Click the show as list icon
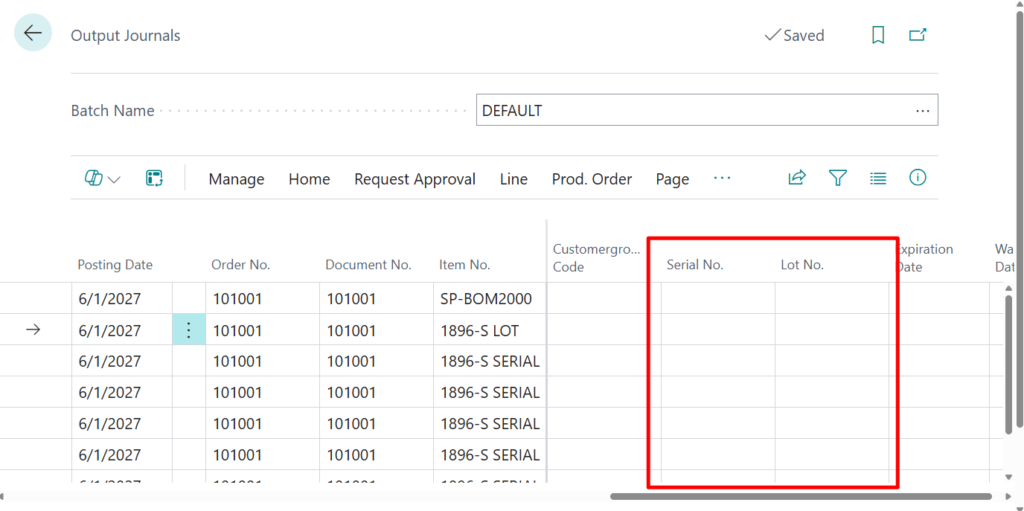1024x511 pixels. [x=878, y=178]
